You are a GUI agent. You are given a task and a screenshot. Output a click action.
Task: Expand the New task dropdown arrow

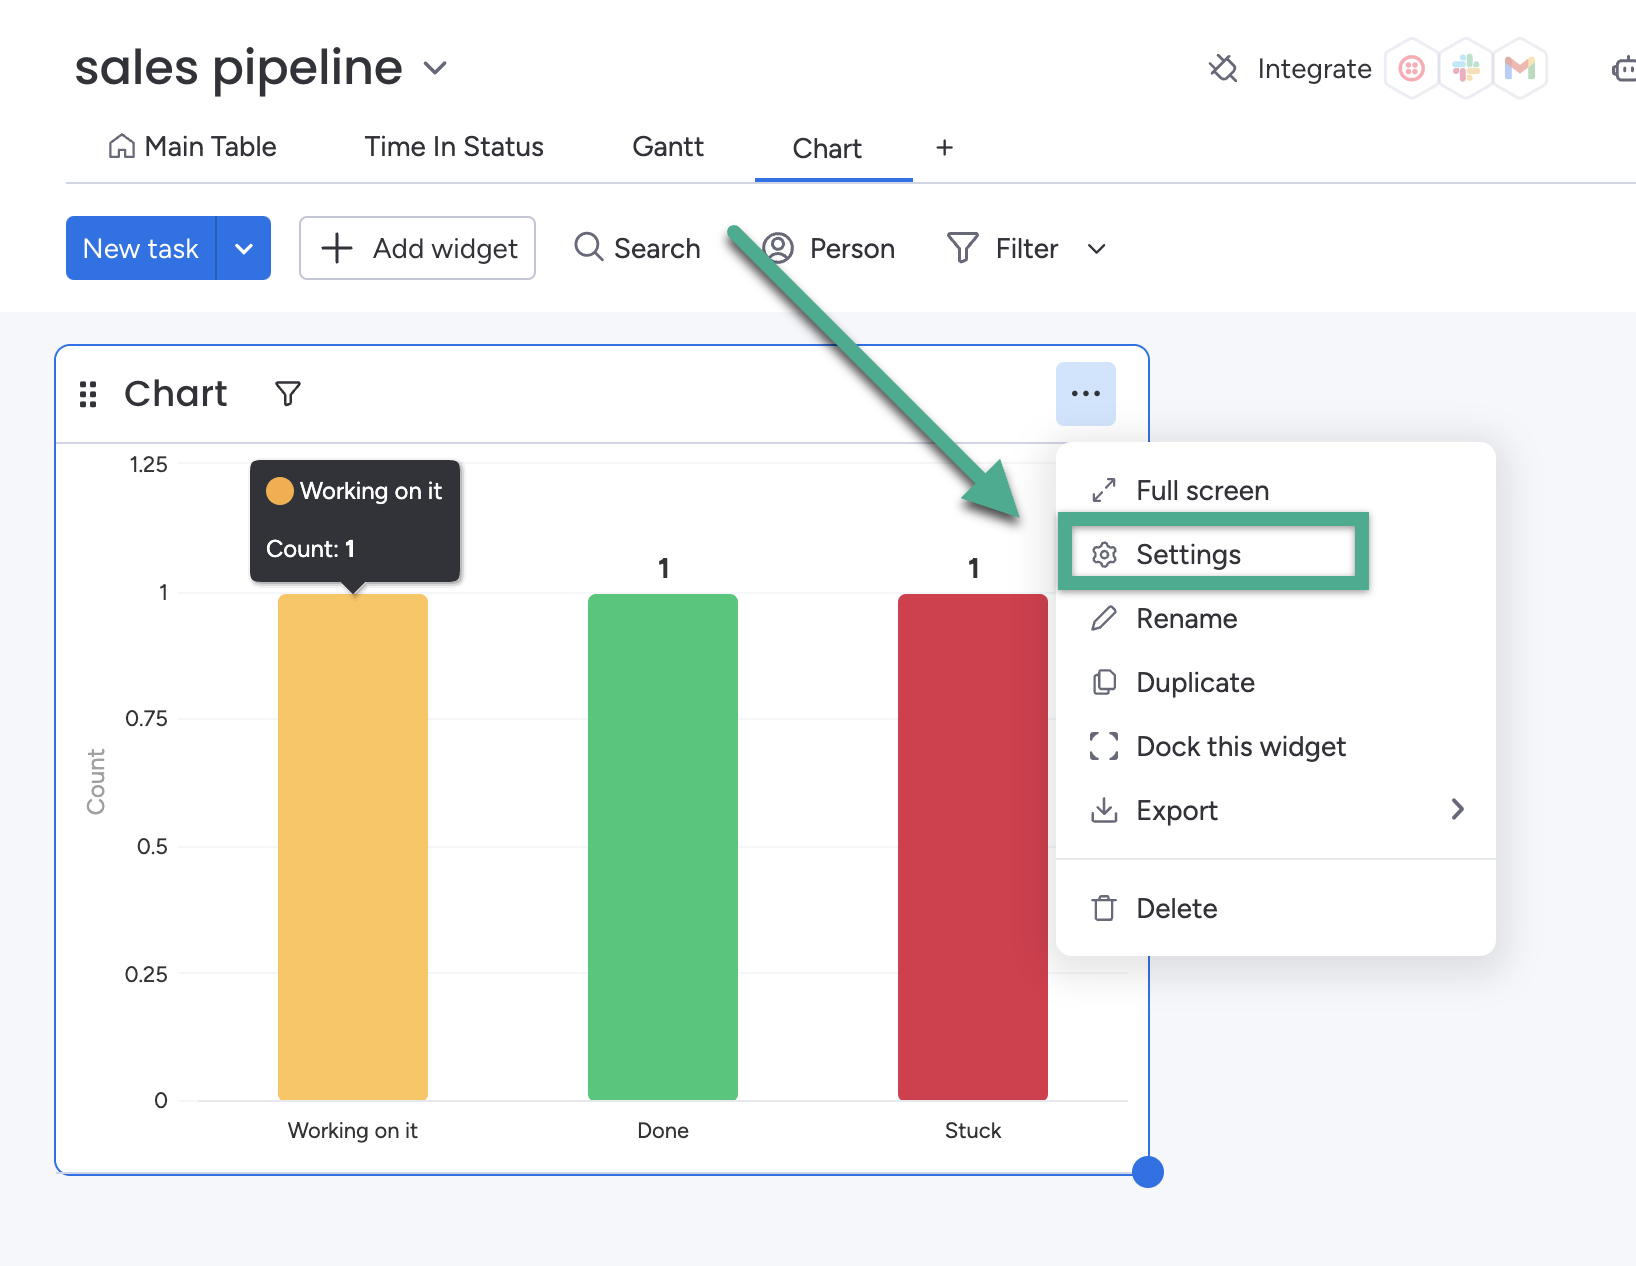(244, 249)
